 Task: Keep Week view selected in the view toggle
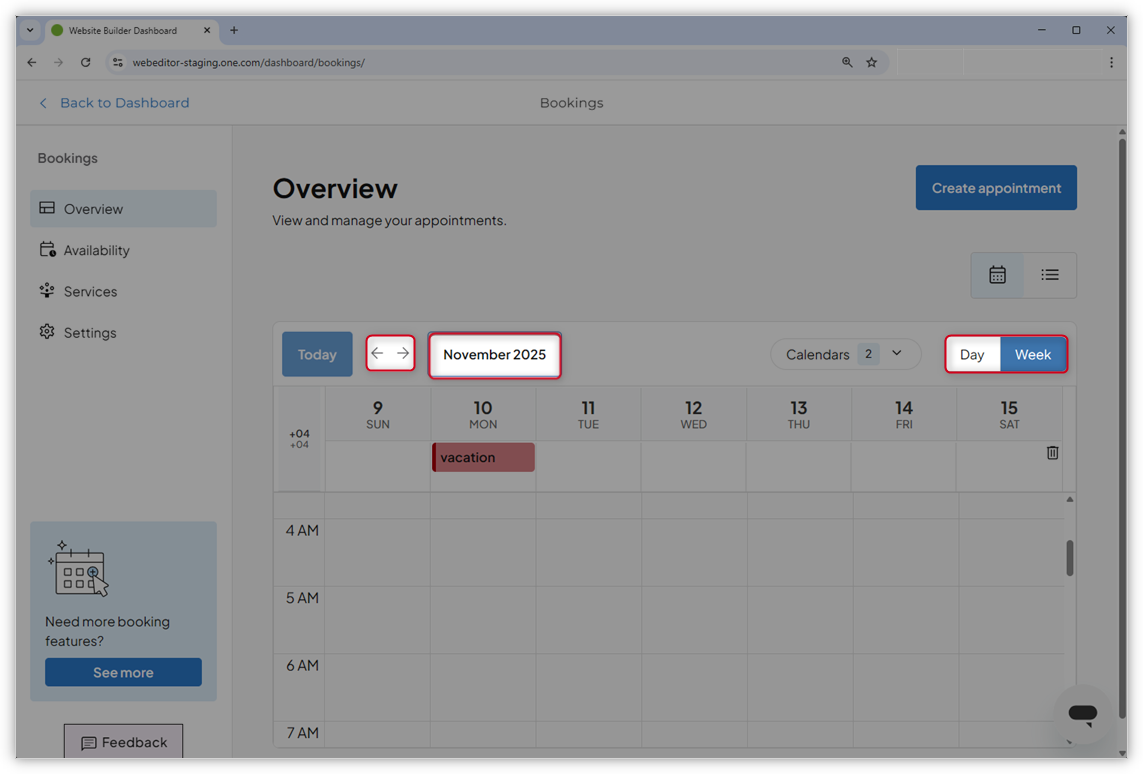click(1032, 354)
